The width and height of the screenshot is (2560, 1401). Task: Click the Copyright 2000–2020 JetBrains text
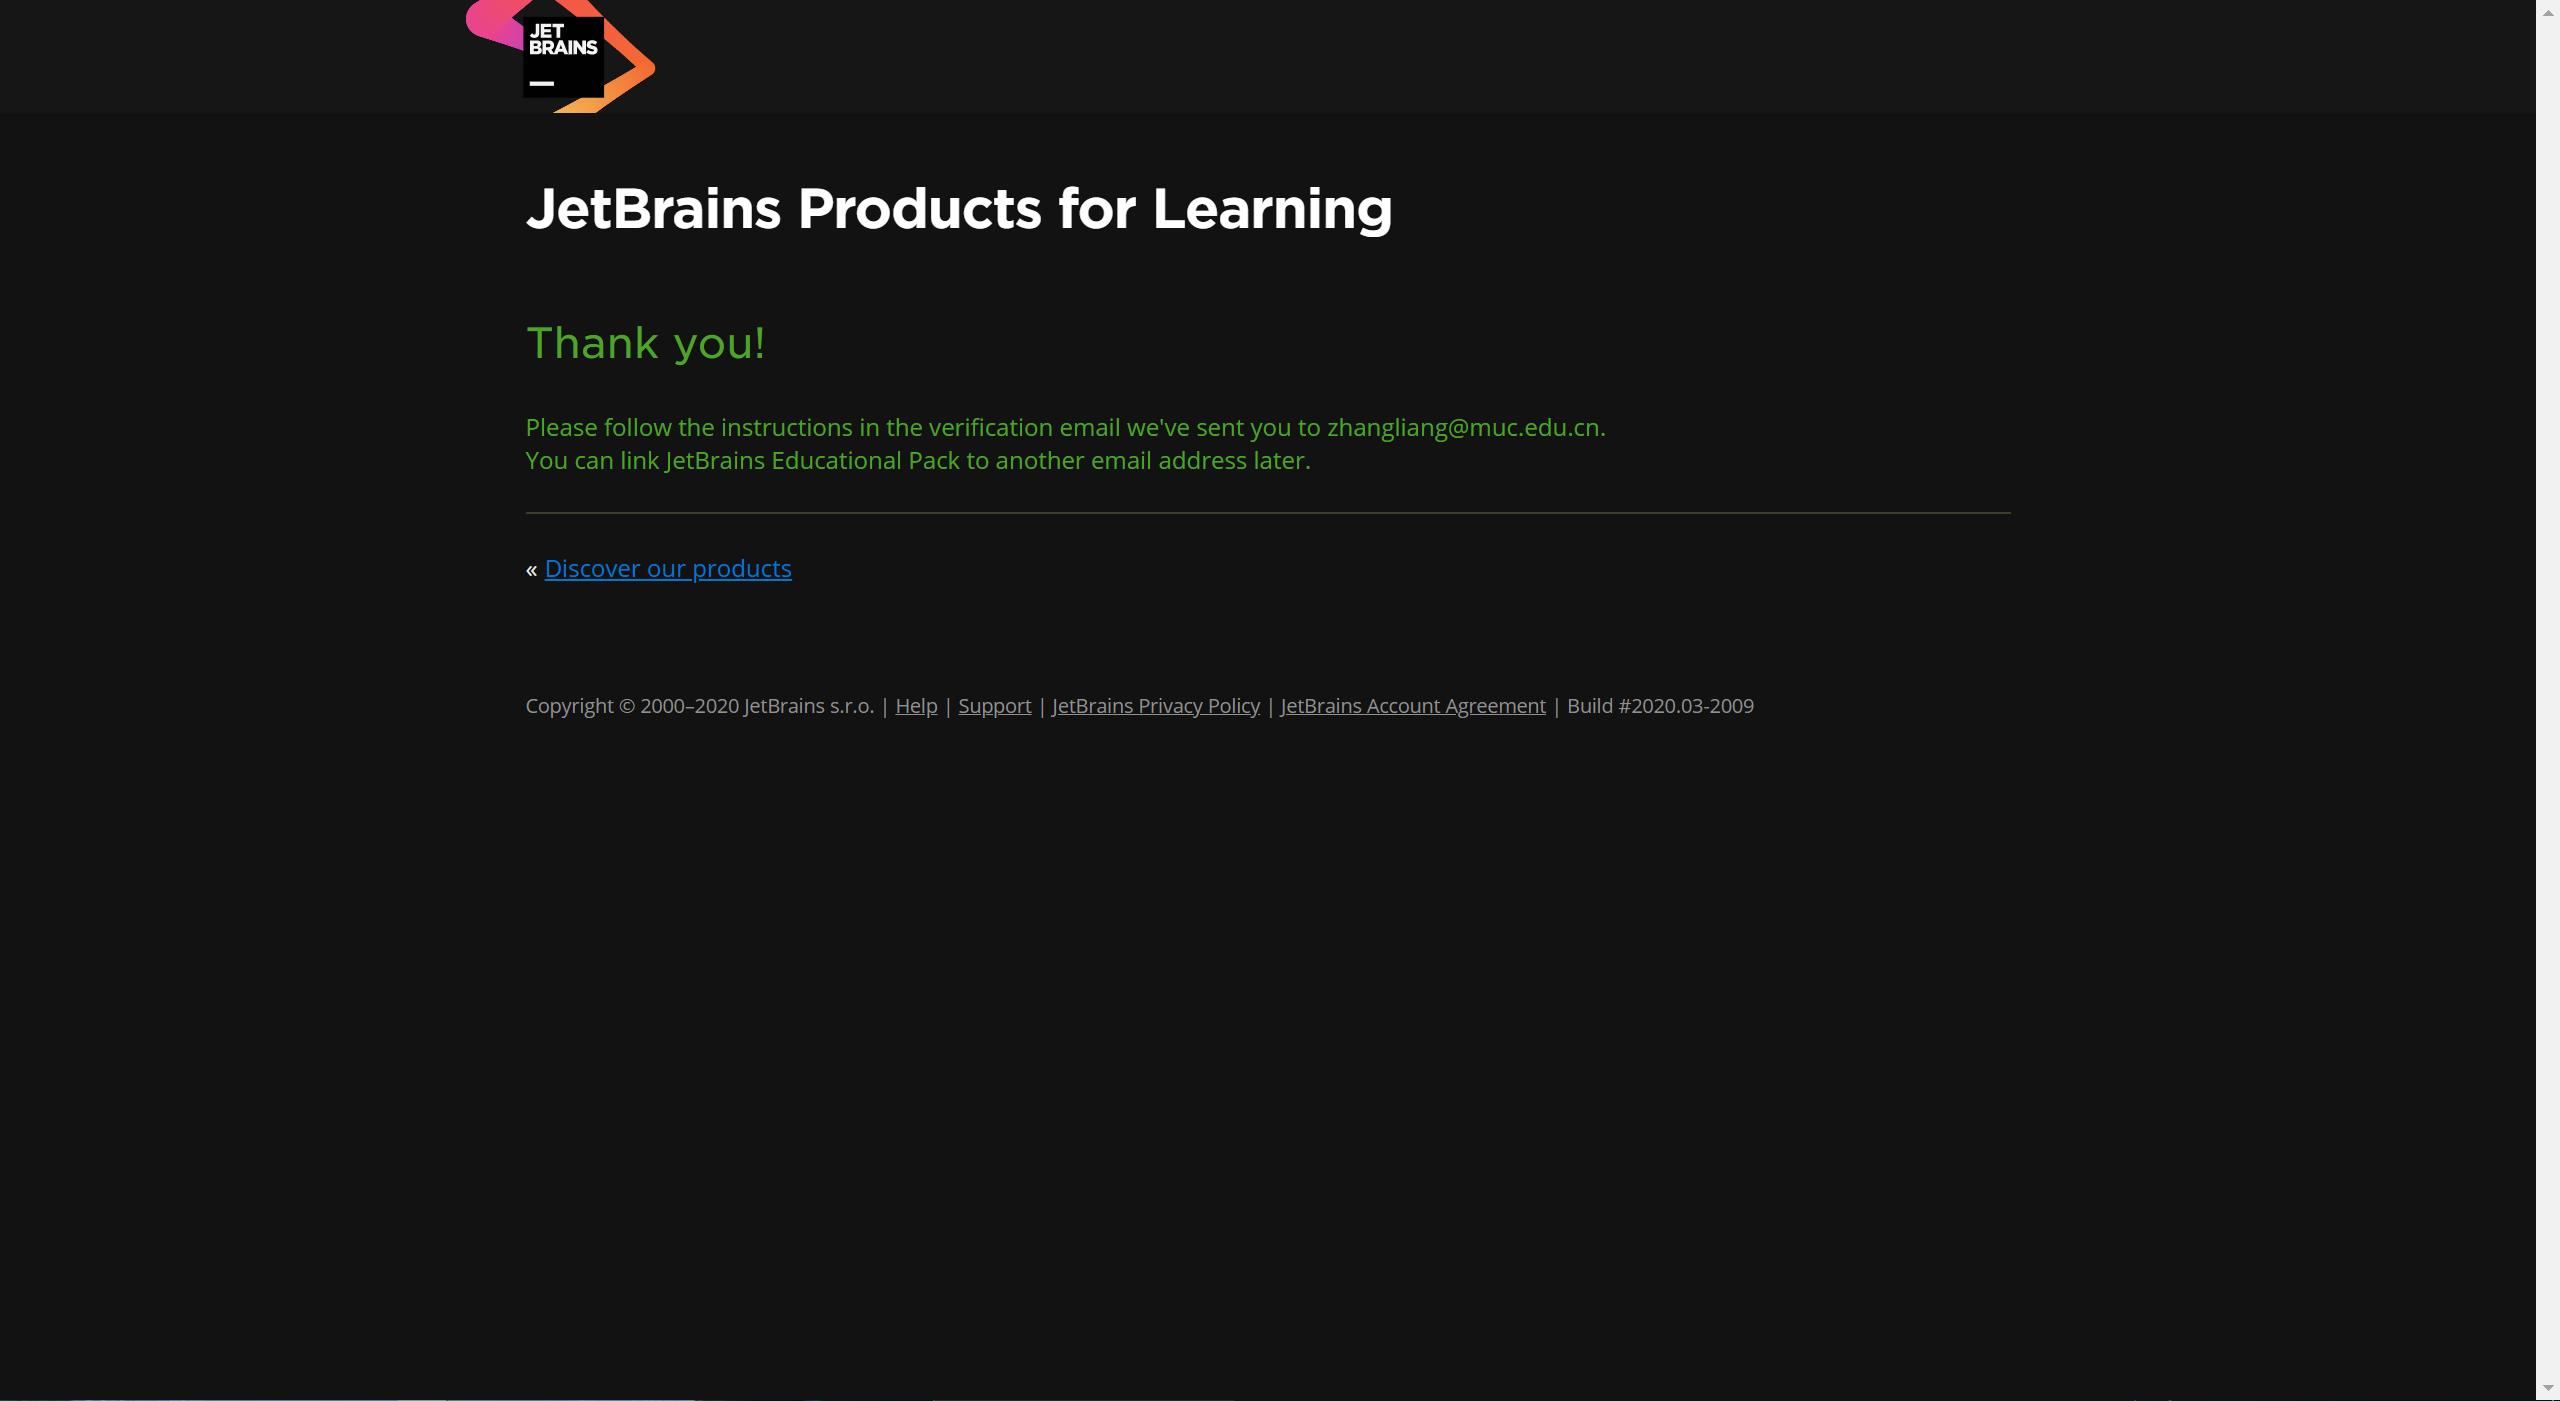click(699, 706)
